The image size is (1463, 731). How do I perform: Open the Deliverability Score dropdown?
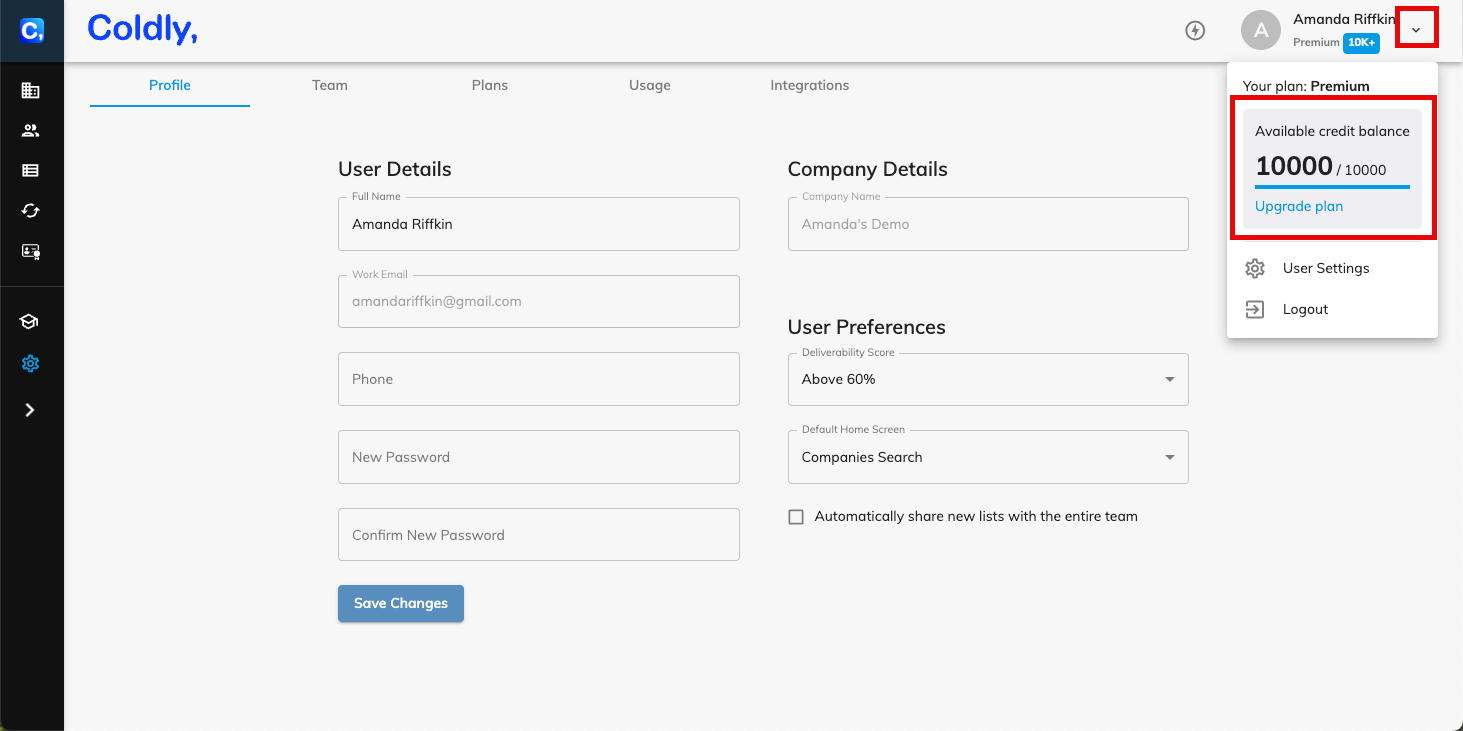(988, 380)
